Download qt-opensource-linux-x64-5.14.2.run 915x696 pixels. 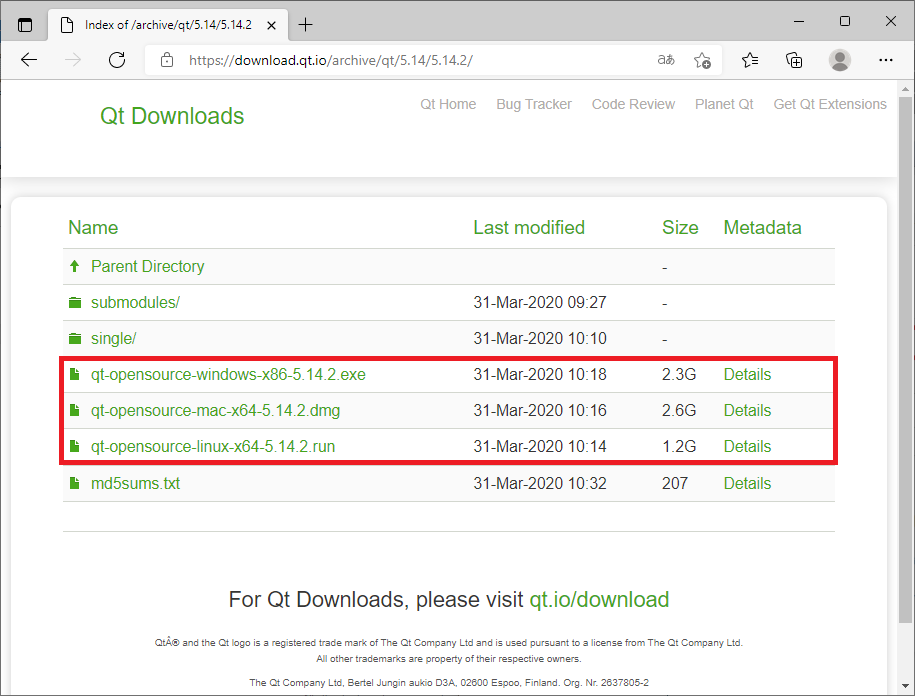tap(213, 446)
